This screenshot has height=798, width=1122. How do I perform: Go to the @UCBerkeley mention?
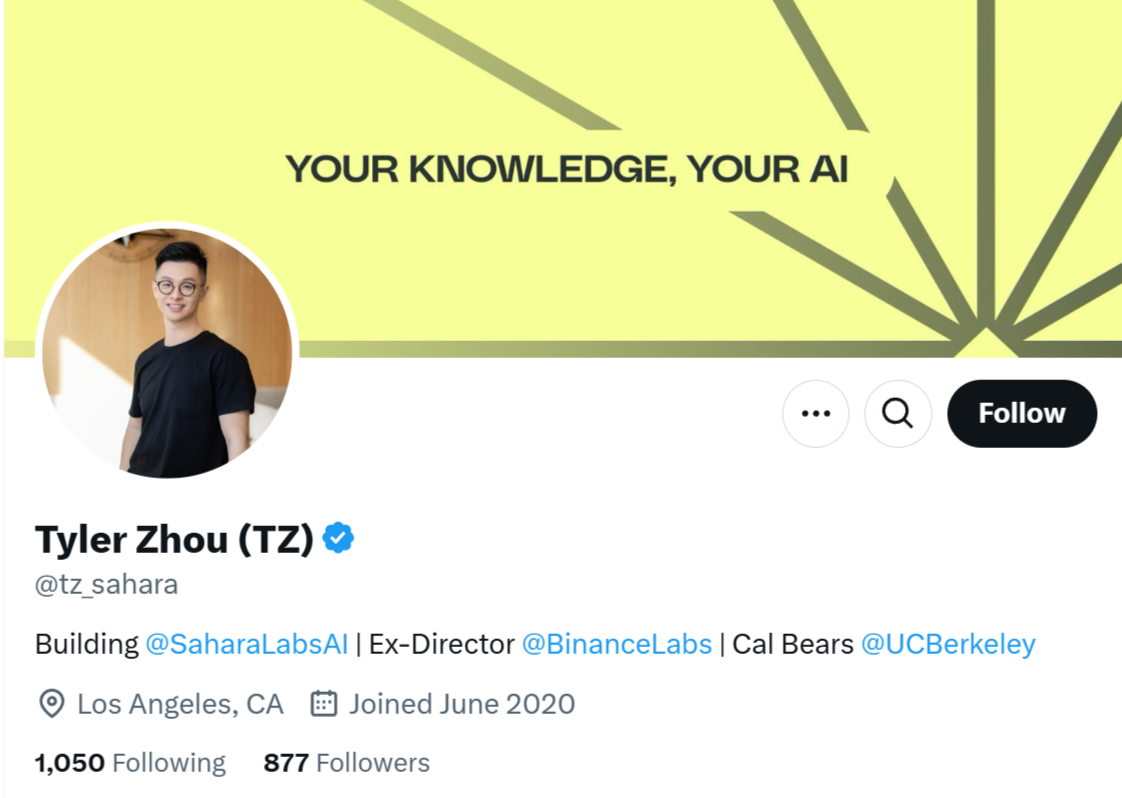[x=948, y=644]
